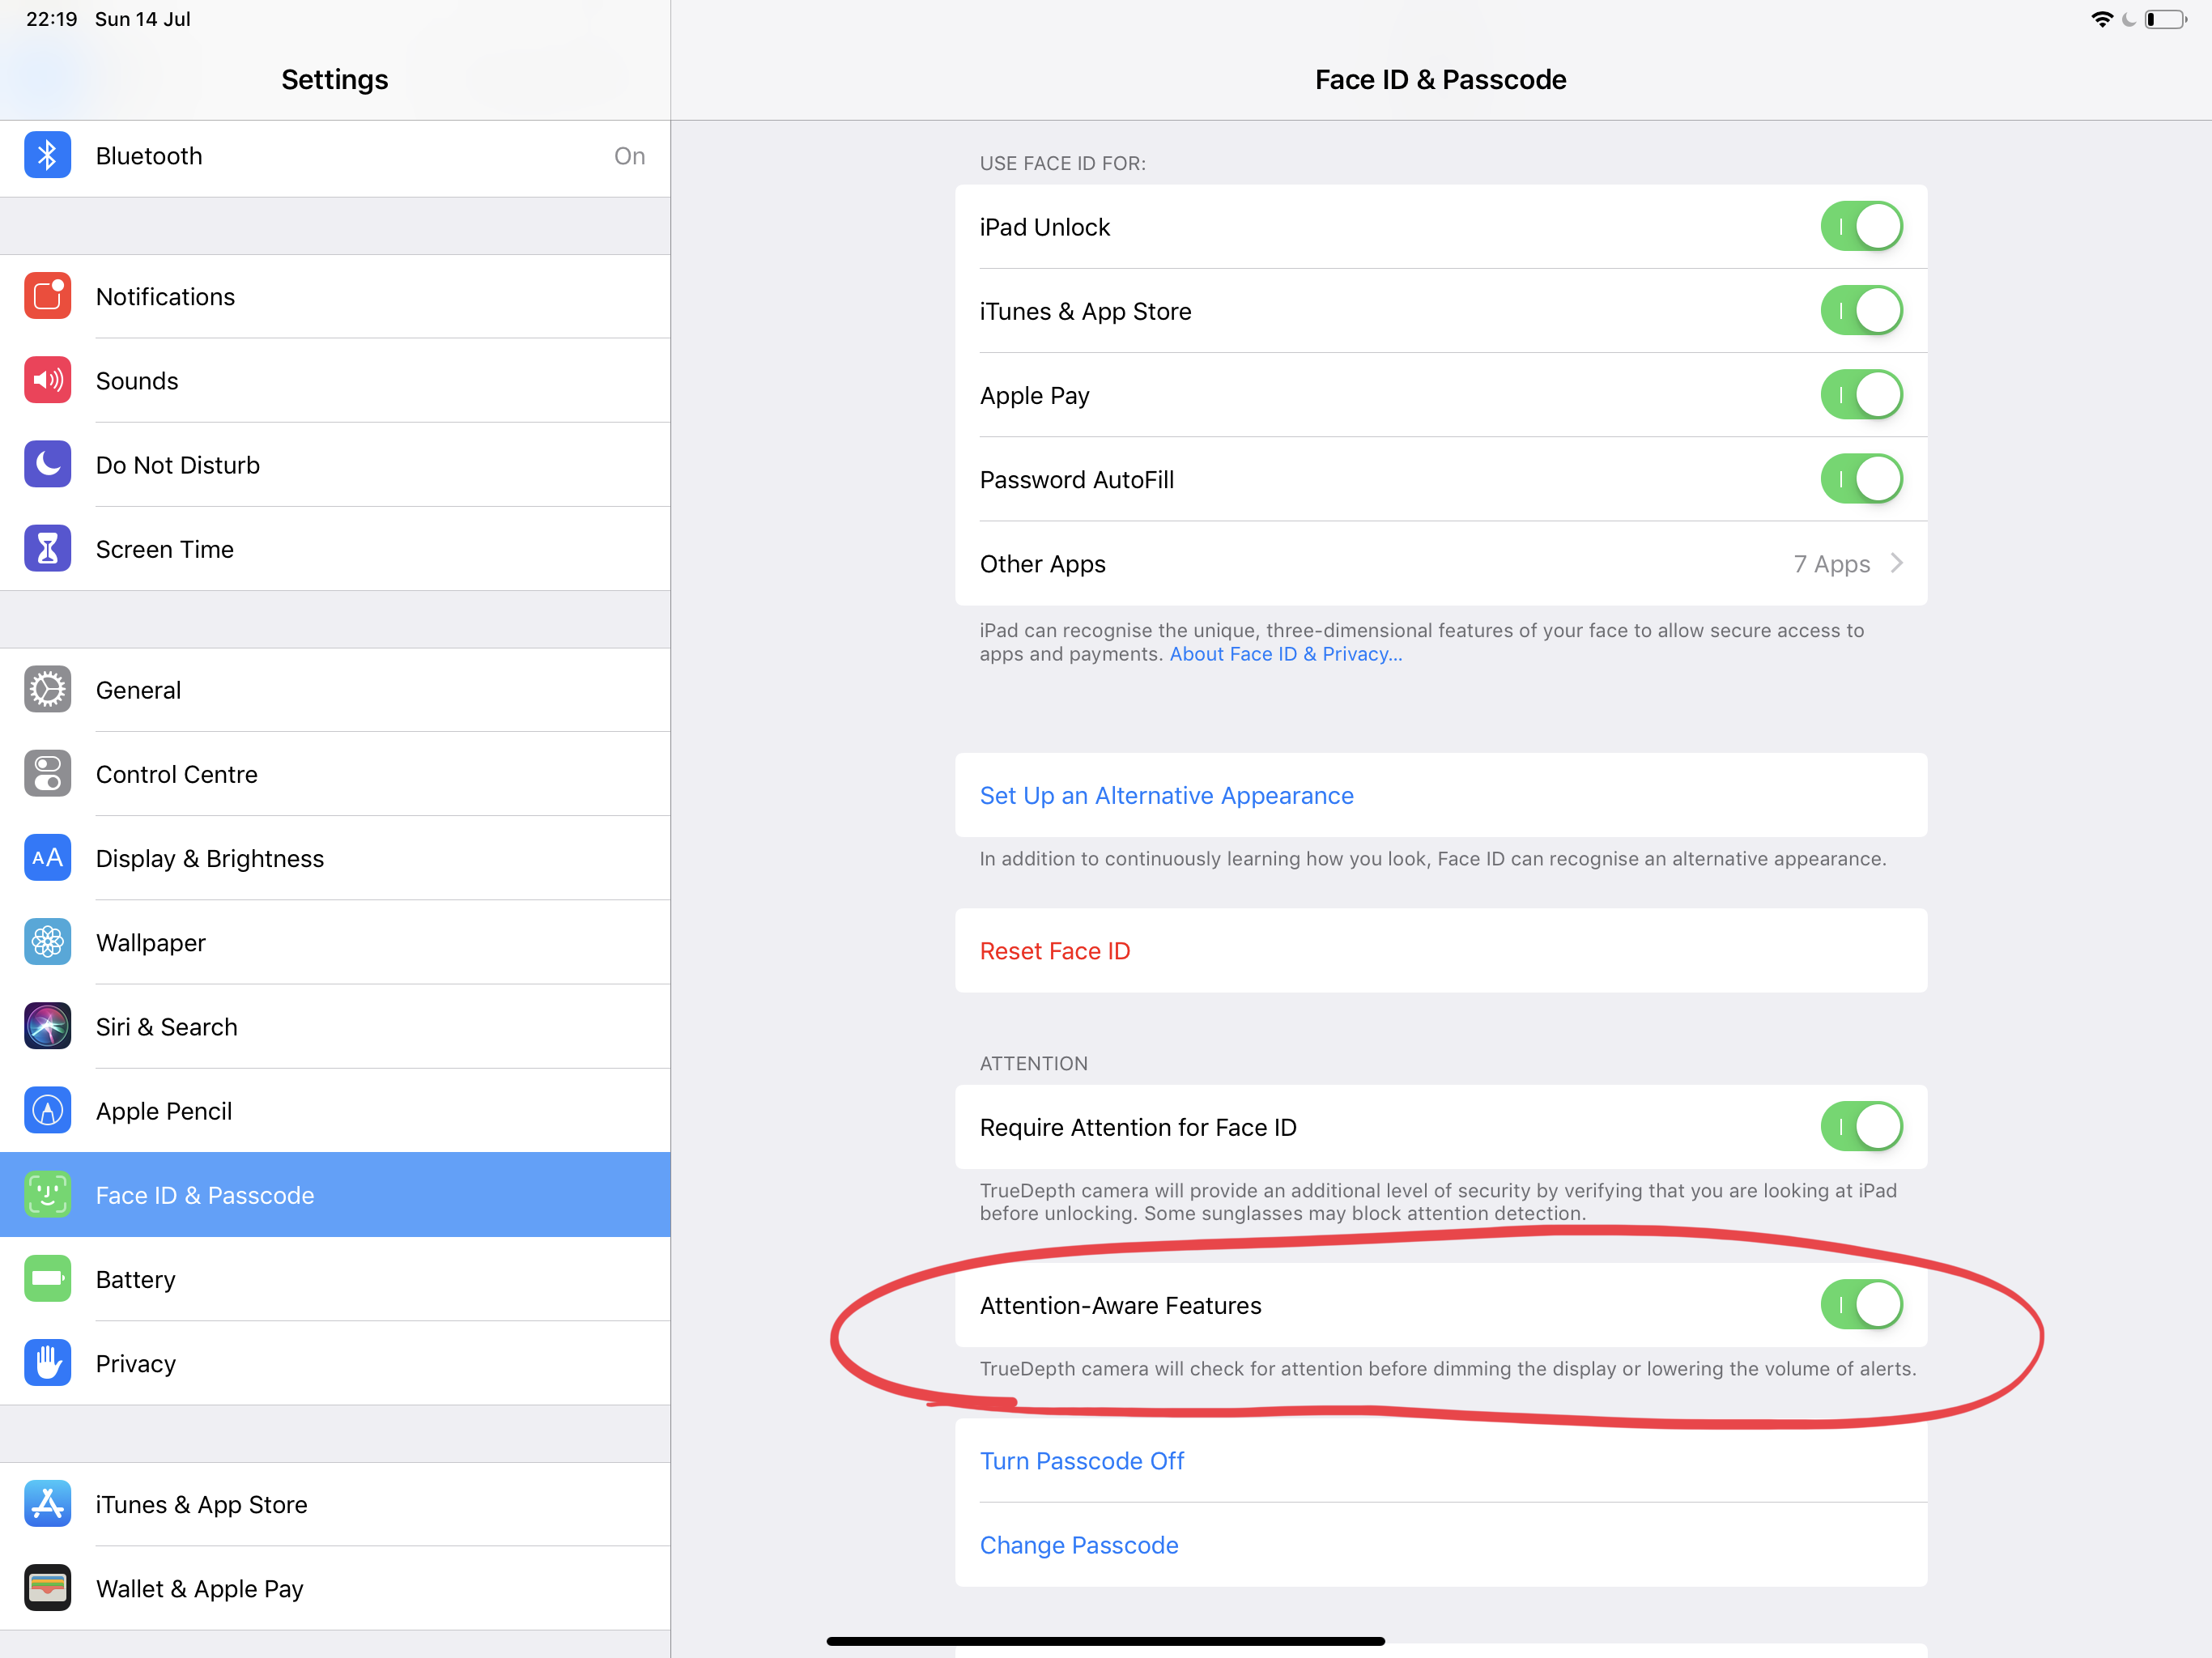Expand Other Apps chevron
The height and width of the screenshot is (1658, 2212).
1897,563
